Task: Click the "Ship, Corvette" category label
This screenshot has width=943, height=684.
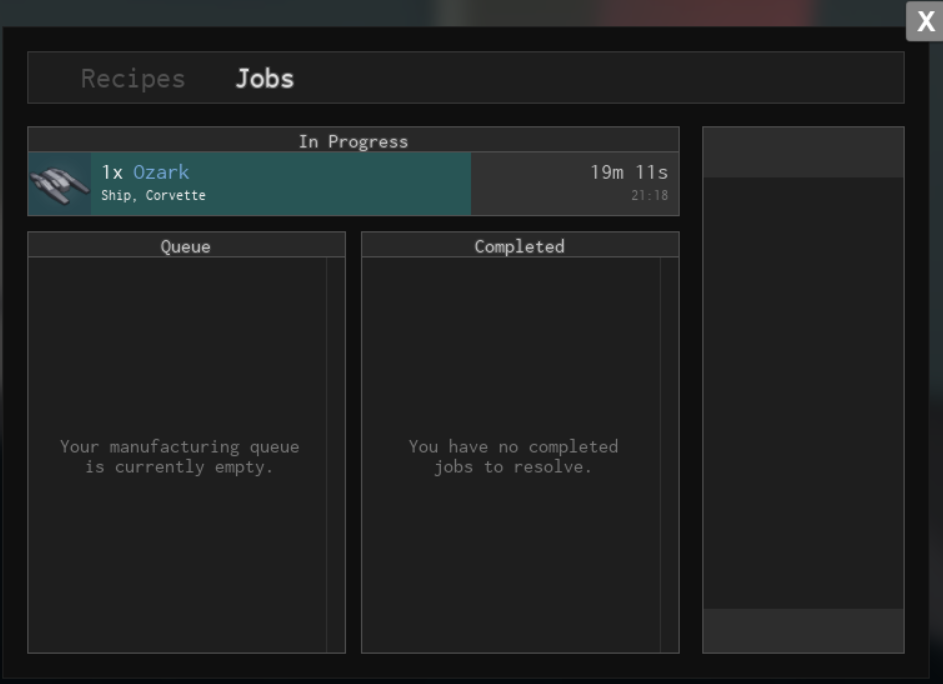Action: pyautogui.click(x=153, y=196)
